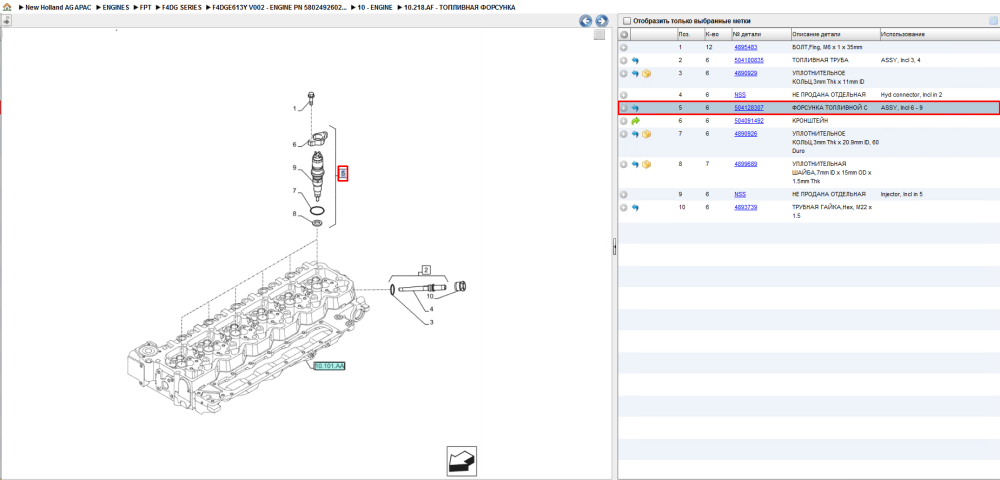Sort by 'Описание детали' column header
Screen dimensions: 1000x480
[x=835, y=34]
